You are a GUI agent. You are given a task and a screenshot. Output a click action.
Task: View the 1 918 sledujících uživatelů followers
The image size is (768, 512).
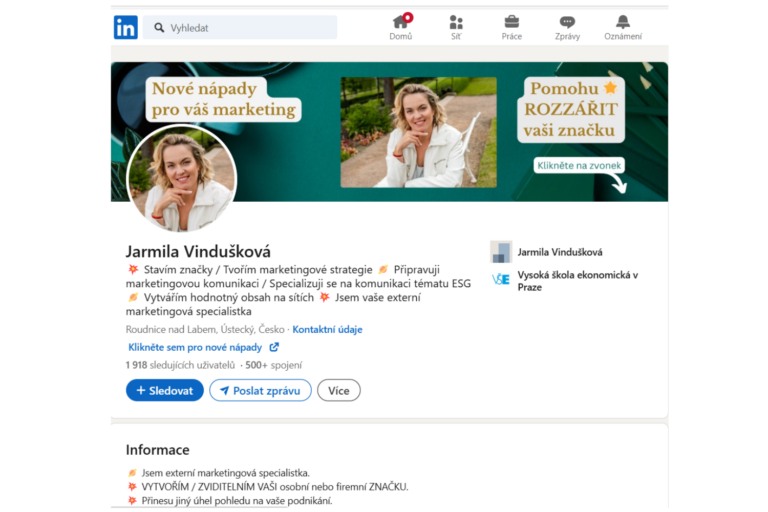tap(180, 365)
